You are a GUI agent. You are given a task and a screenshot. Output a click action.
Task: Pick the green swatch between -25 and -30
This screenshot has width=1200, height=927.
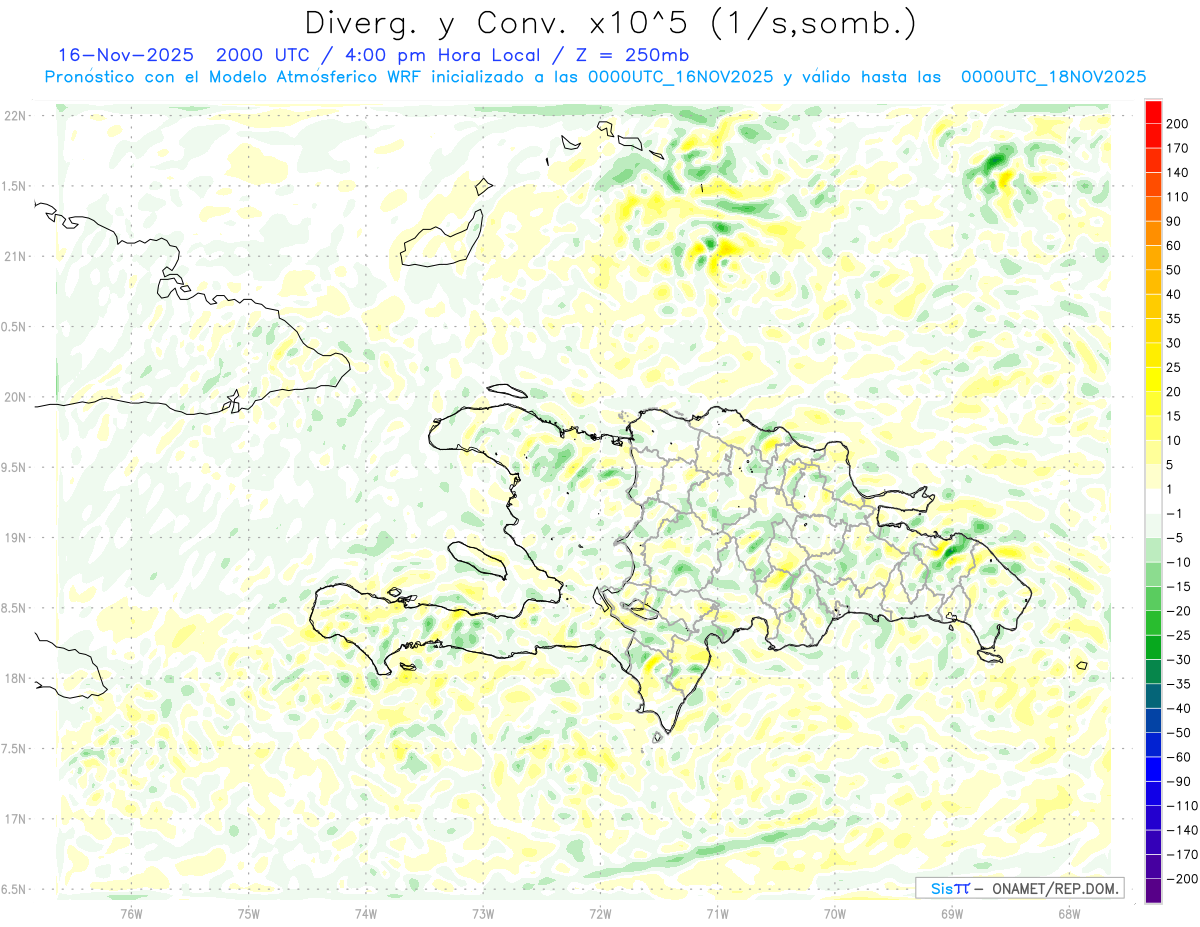coord(1154,649)
